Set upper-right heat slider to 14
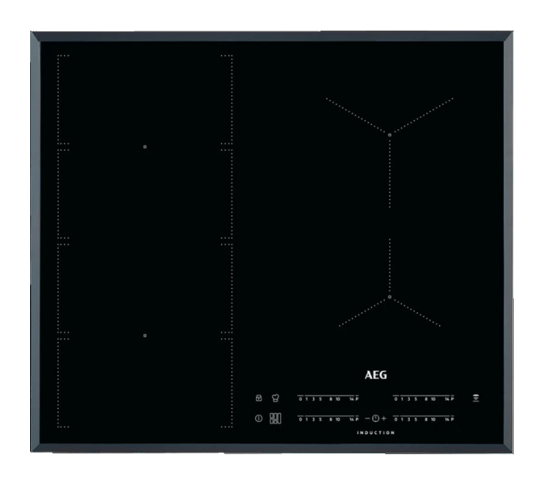The width and height of the screenshot is (545, 484). point(447,399)
